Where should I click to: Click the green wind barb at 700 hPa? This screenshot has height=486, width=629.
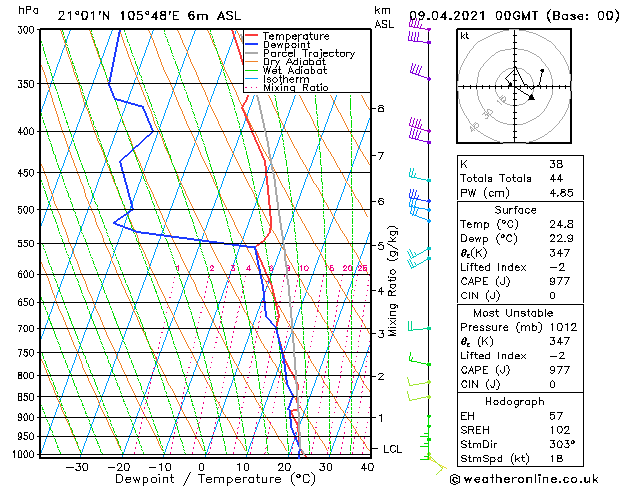(x=419, y=327)
